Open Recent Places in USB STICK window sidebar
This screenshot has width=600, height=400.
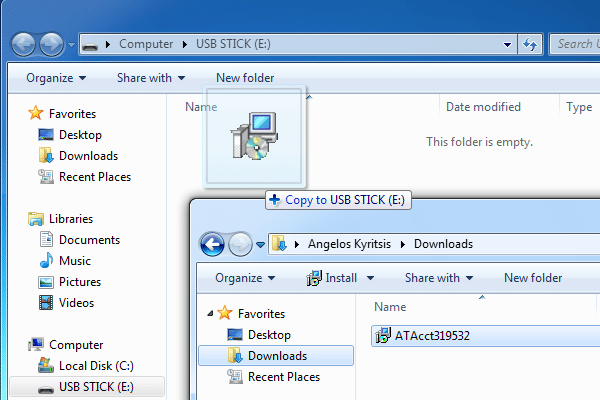tap(95, 177)
